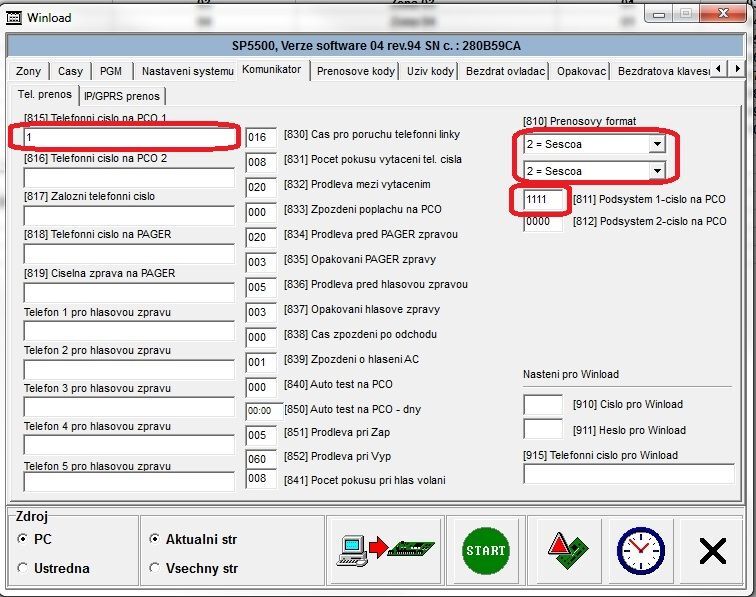This screenshot has height=597, width=756.
Task: Click the Winload title bar app icon
Action: [x=14, y=17]
